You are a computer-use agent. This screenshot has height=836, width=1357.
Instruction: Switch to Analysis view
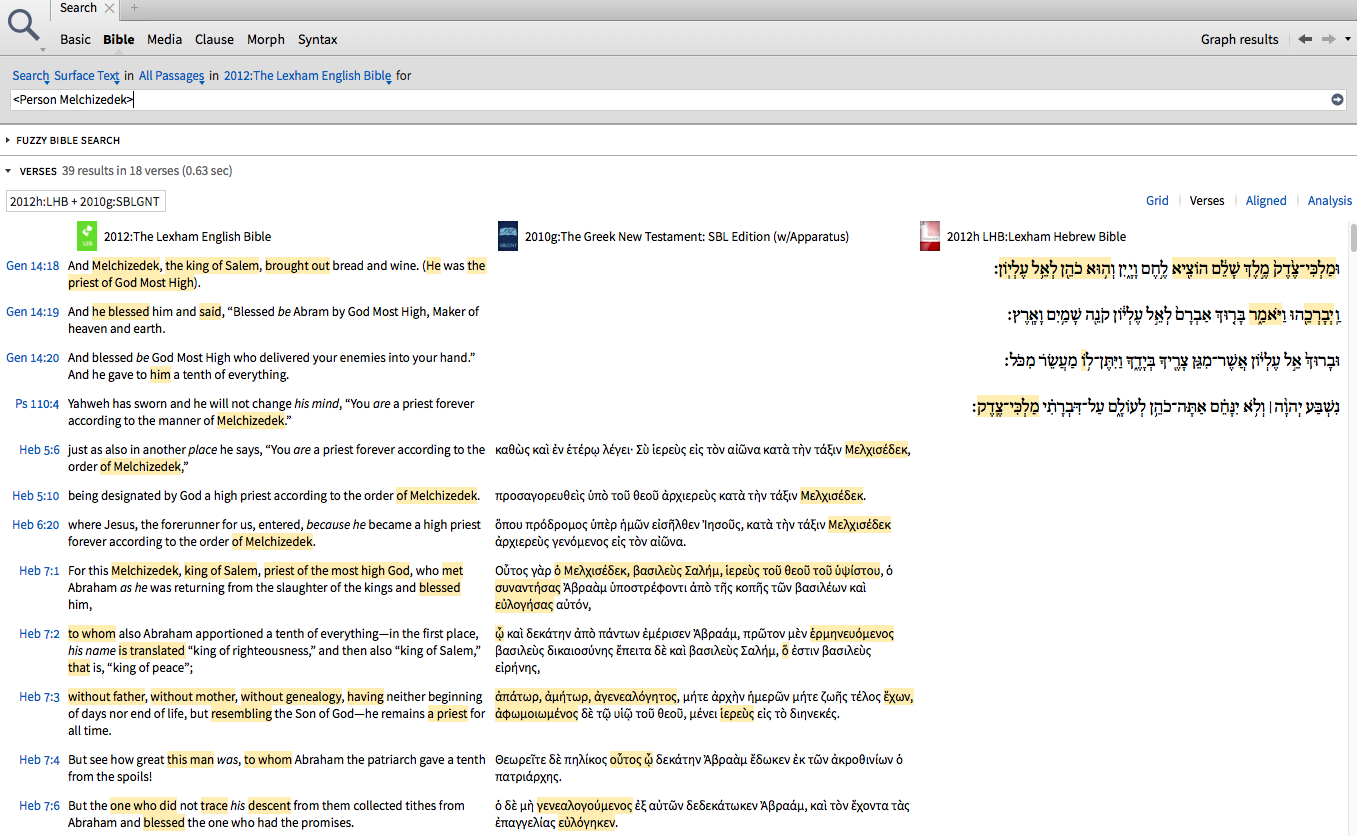(1330, 200)
